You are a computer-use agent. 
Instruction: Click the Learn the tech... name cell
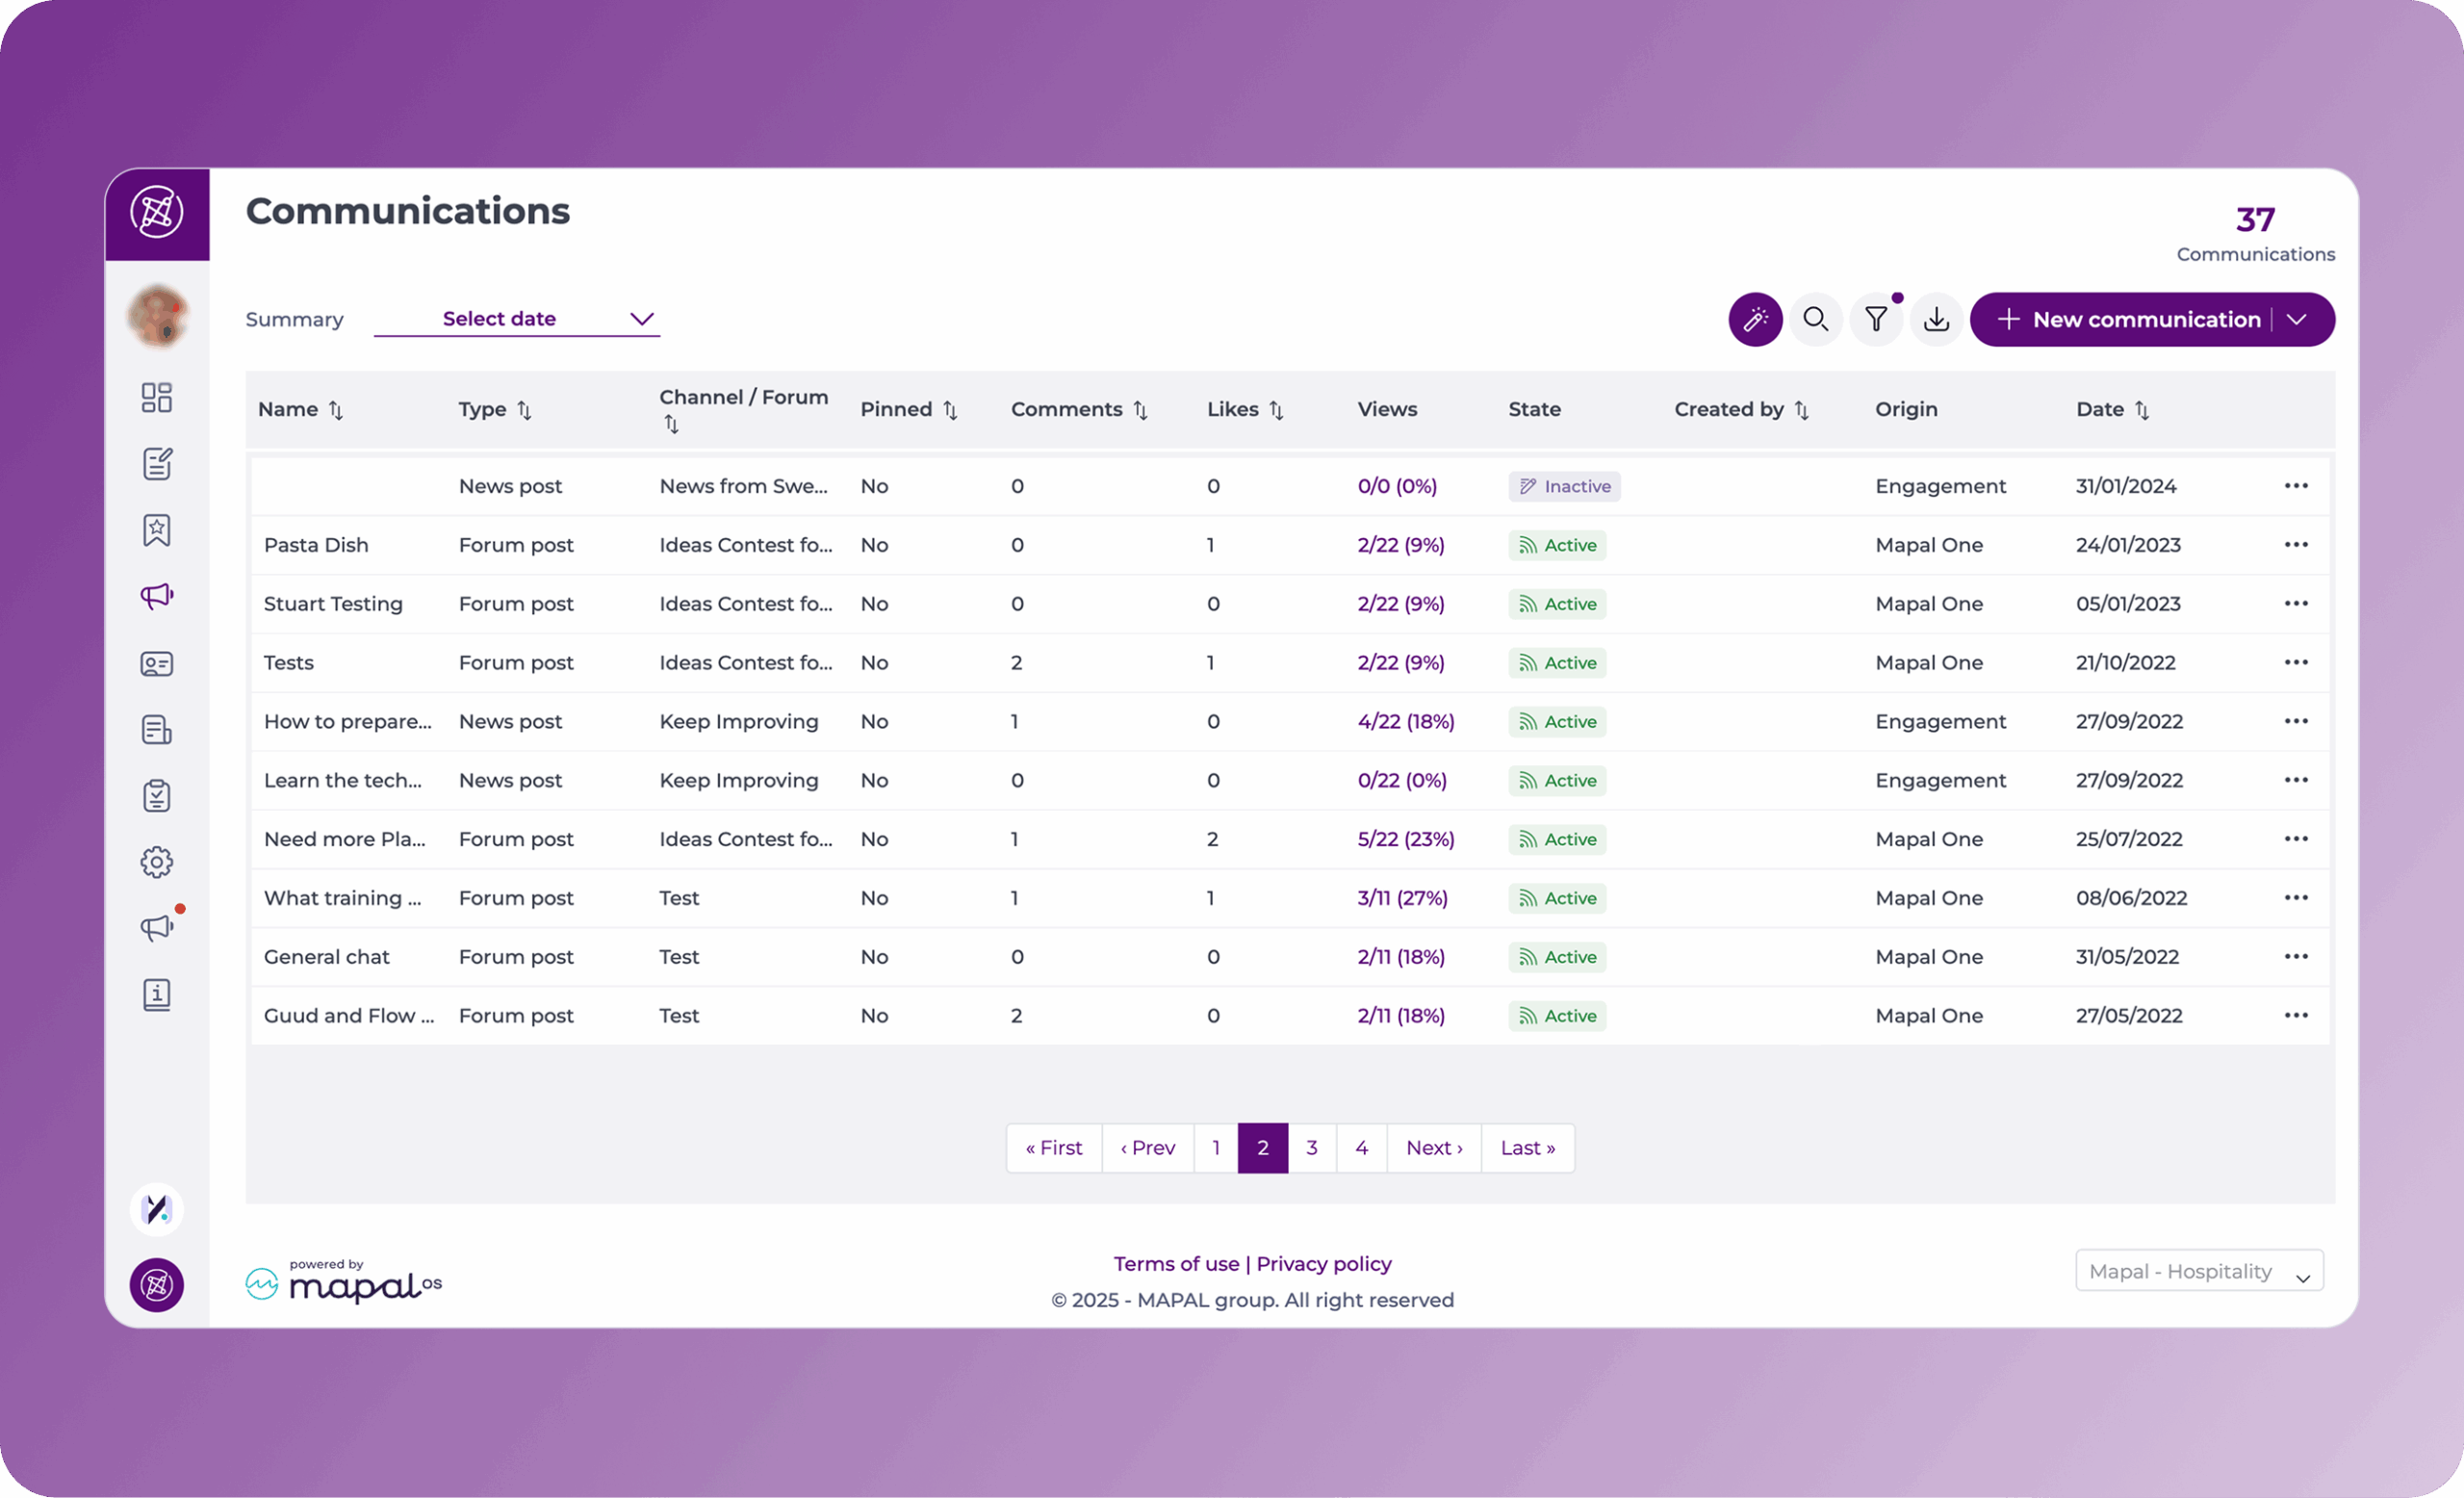pyautogui.click(x=342, y=779)
